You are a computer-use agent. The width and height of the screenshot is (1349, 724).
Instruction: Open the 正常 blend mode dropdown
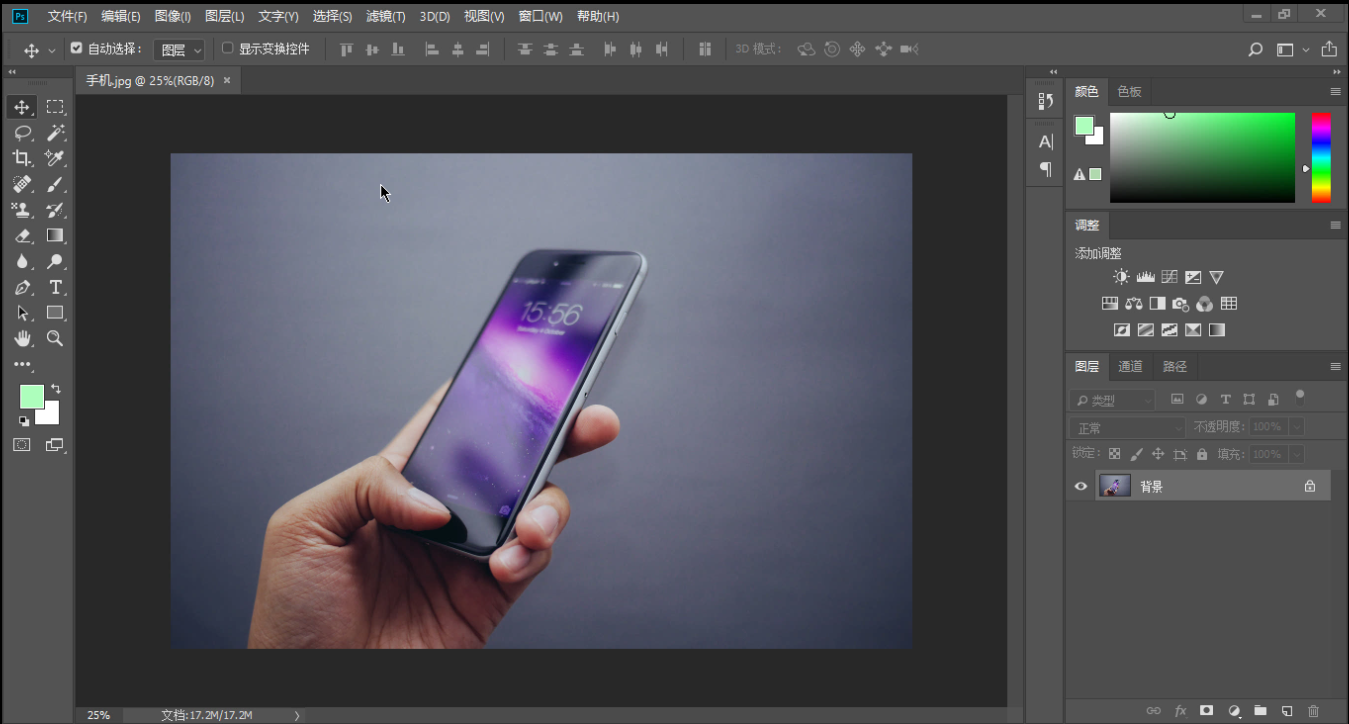(x=1128, y=428)
